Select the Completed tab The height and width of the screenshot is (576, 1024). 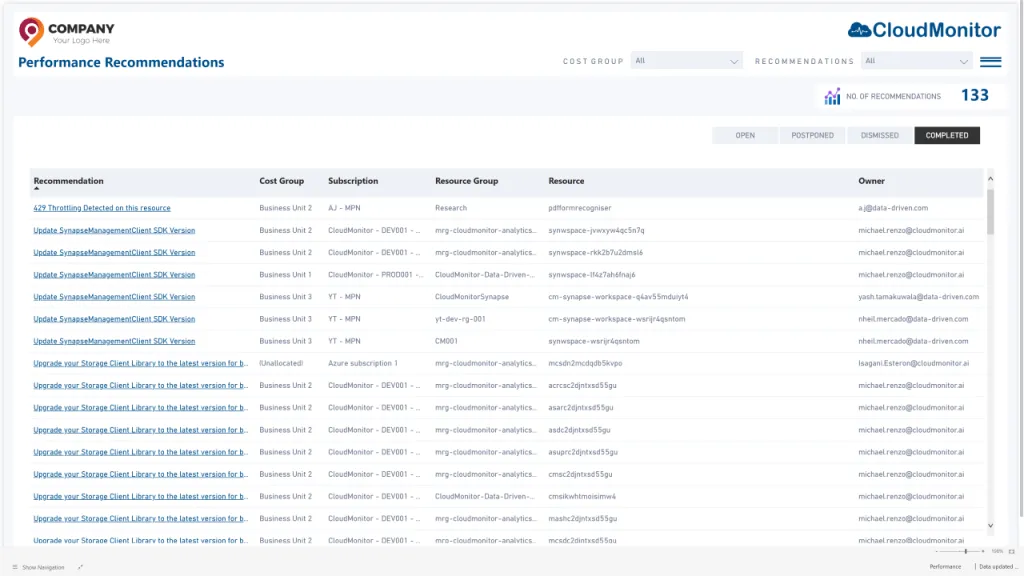click(947, 135)
